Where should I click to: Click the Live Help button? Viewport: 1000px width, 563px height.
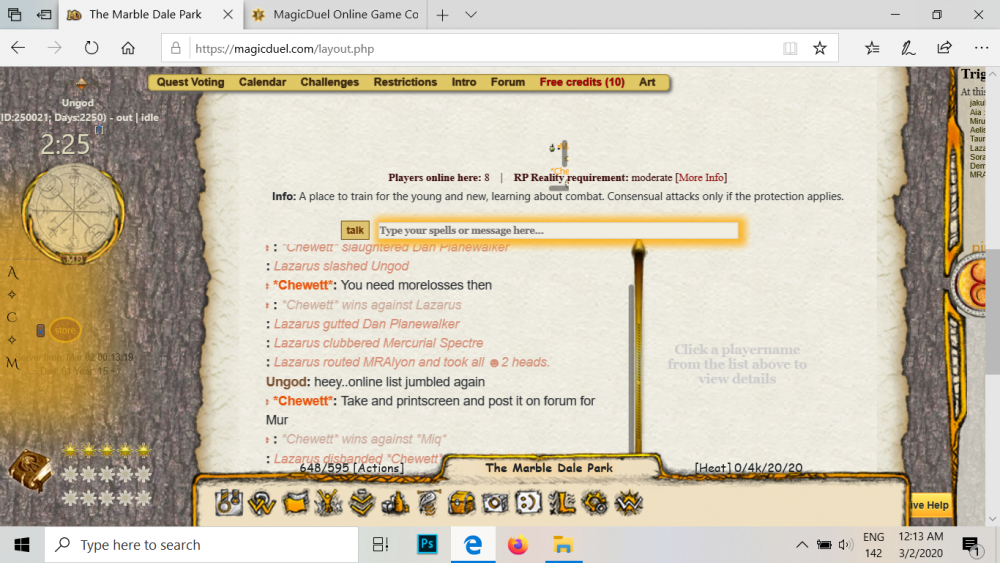coord(929,505)
